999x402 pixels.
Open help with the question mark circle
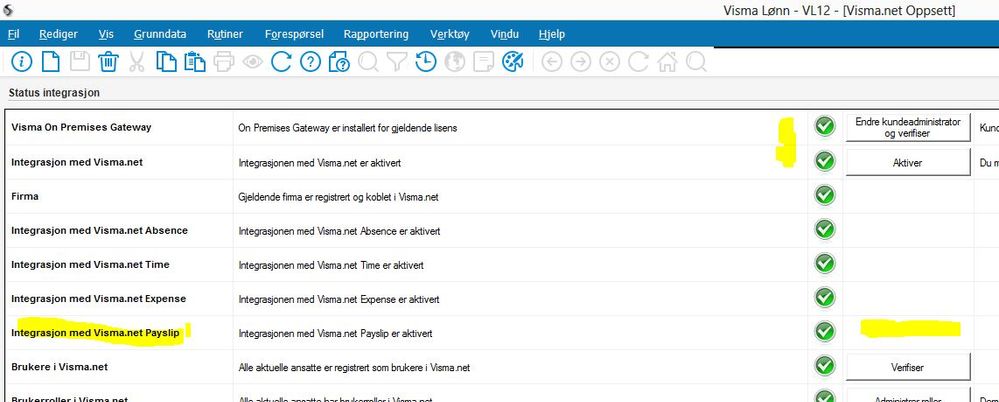click(x=310, y=62)
